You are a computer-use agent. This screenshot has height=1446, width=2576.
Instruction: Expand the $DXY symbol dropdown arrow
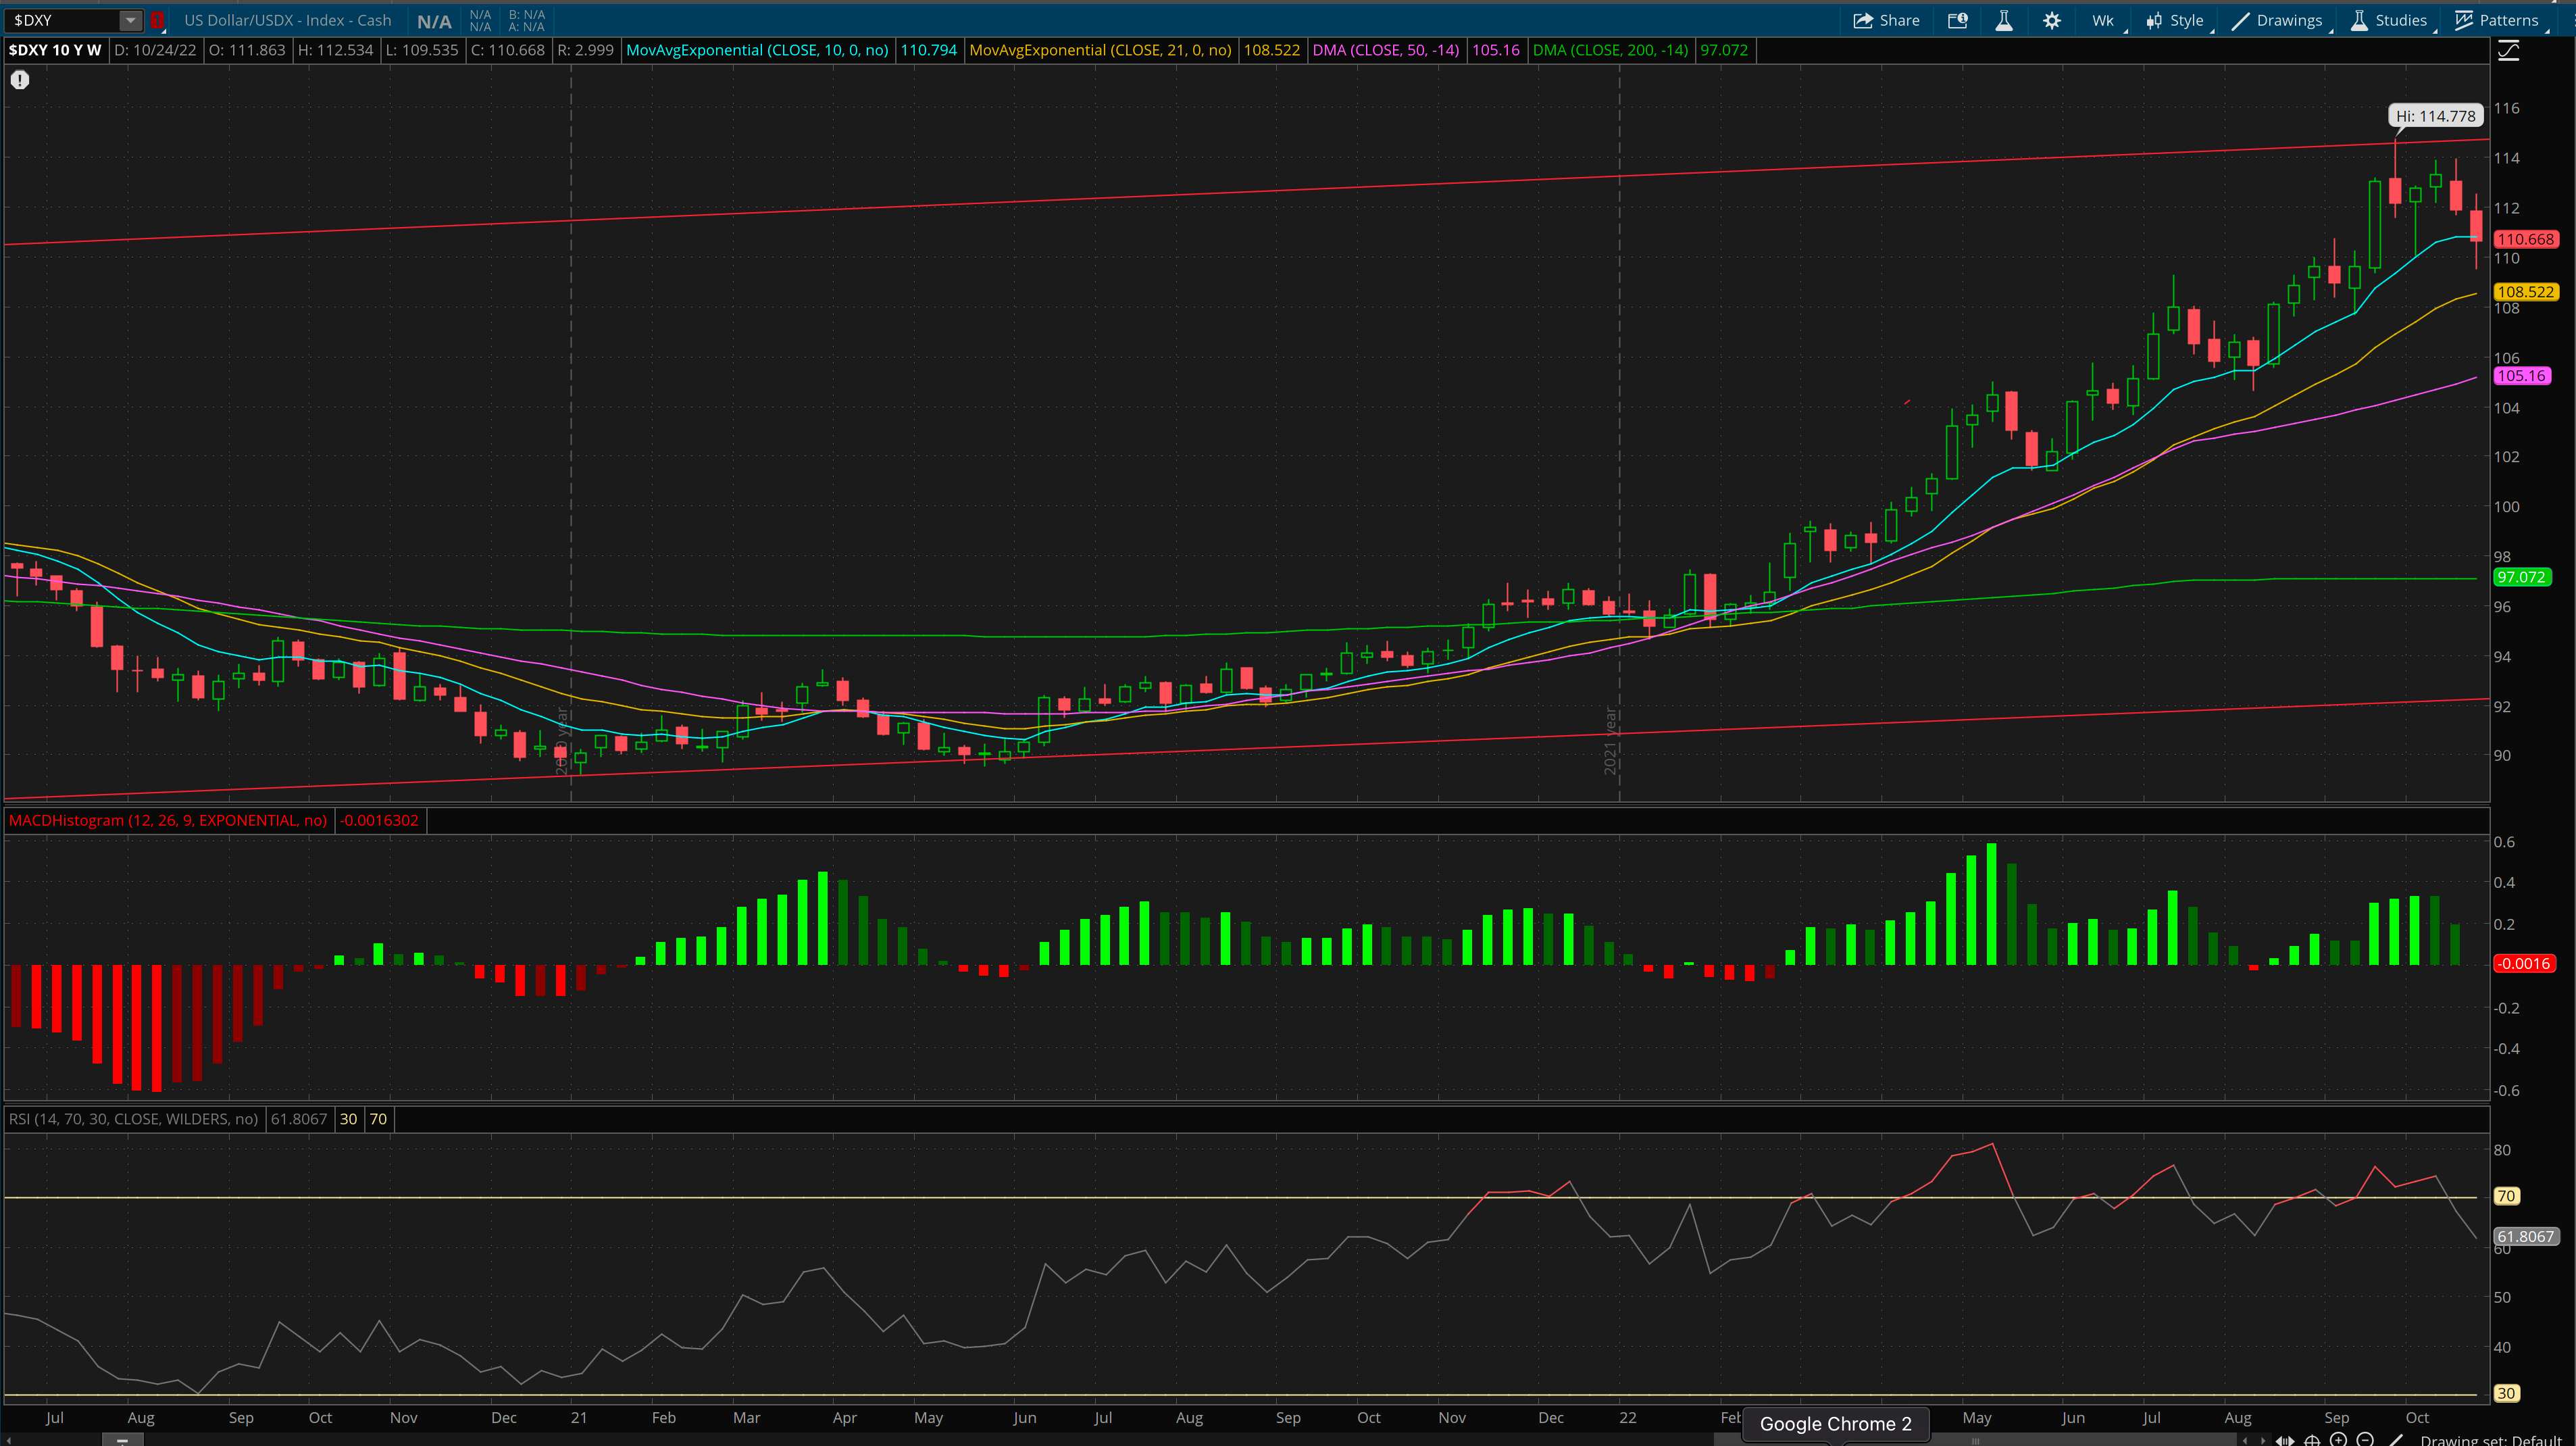[130, 20]
